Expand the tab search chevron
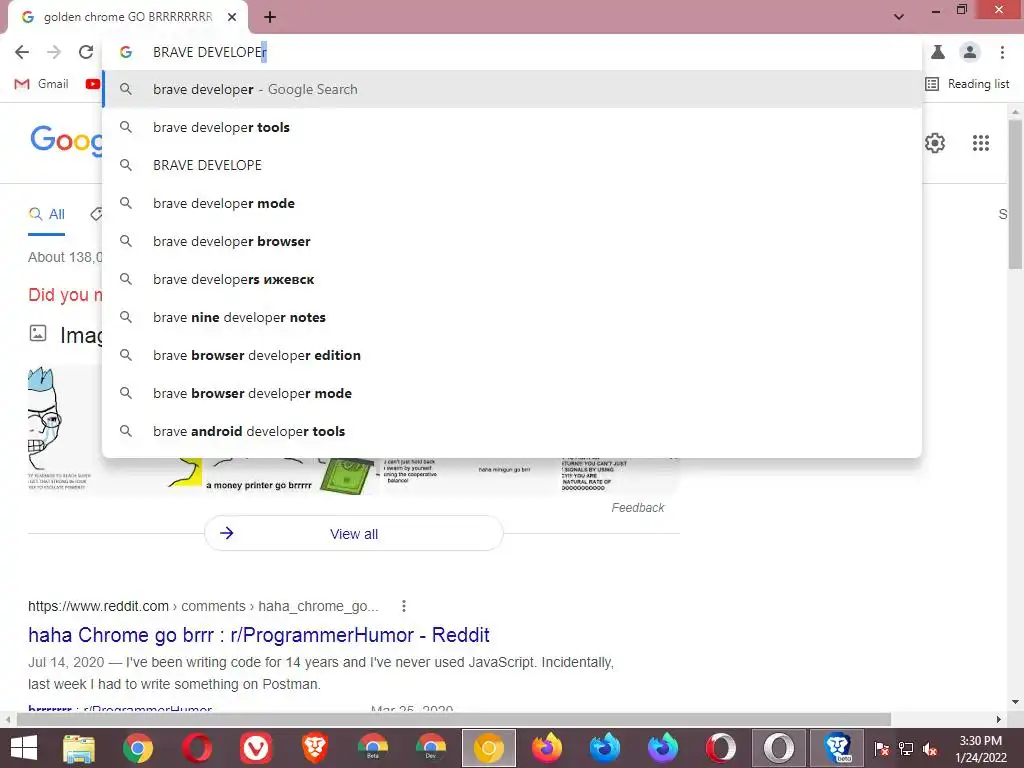The height and width of the screenshot is (768, 1024). pyautogui.click(x=899, y=17)
